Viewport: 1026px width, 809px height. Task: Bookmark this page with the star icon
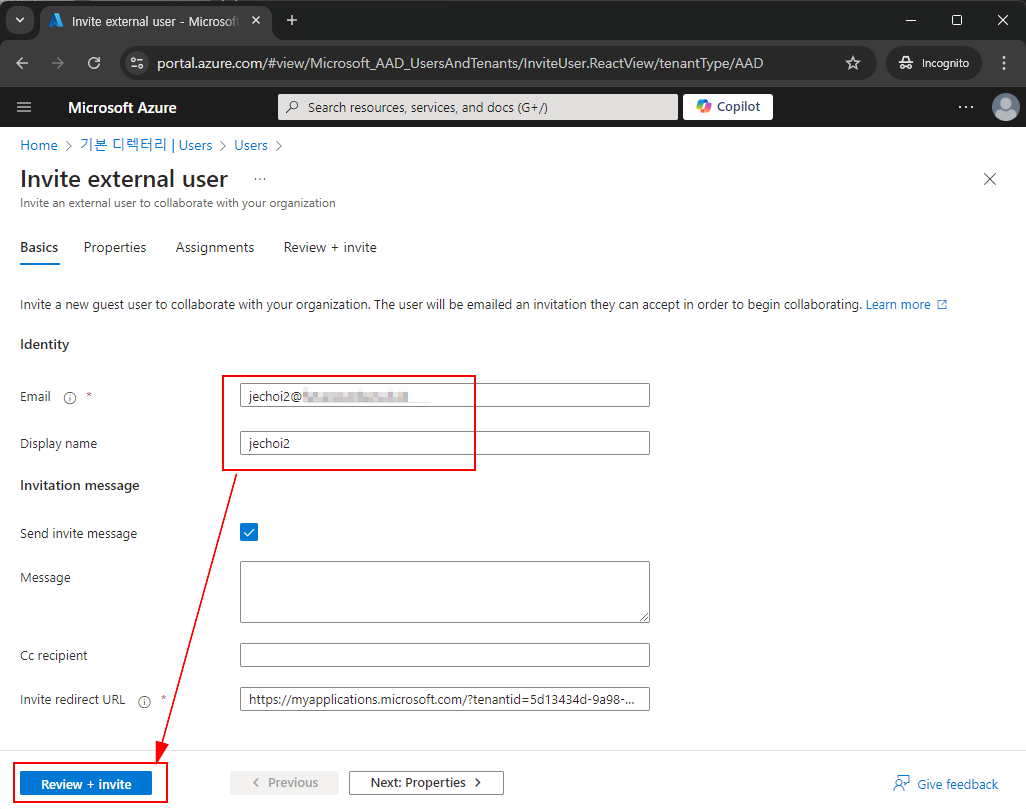(x=853, y=63)
